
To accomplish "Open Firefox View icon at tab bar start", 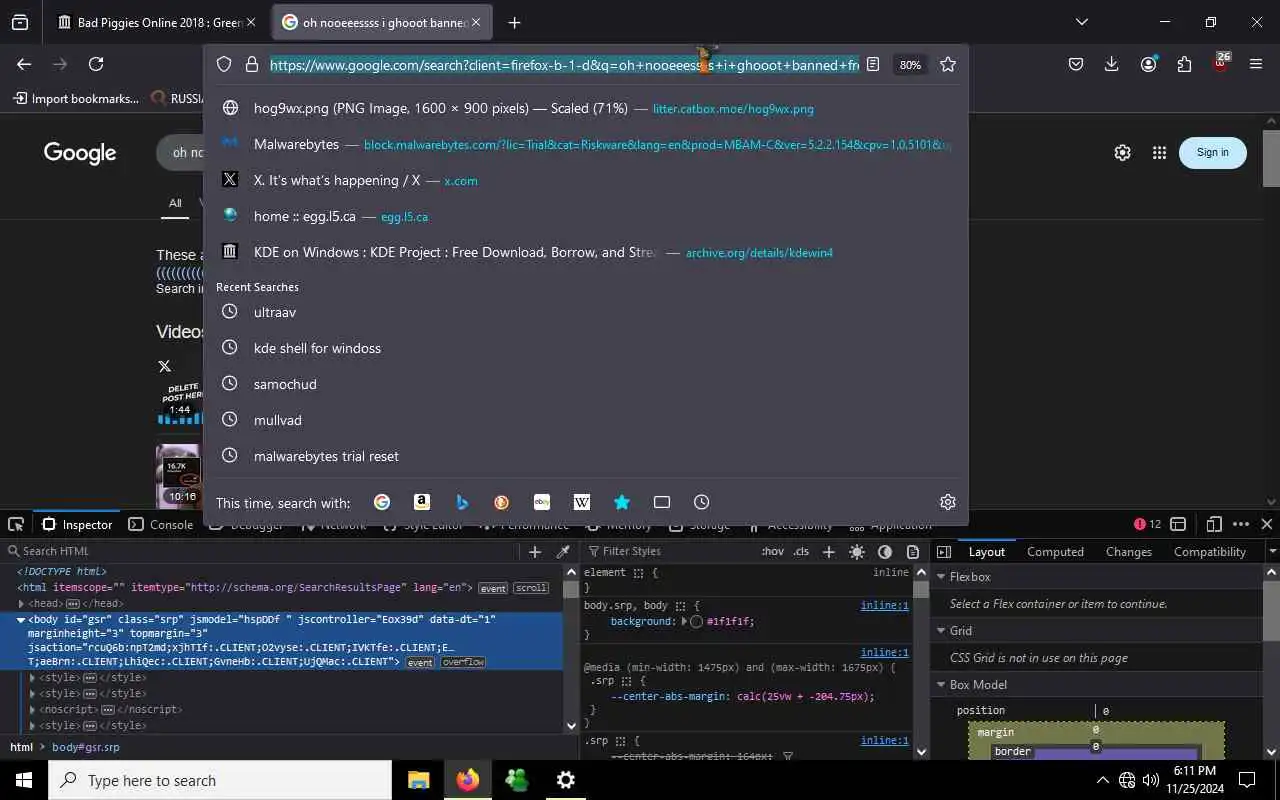I will (20, 22).
